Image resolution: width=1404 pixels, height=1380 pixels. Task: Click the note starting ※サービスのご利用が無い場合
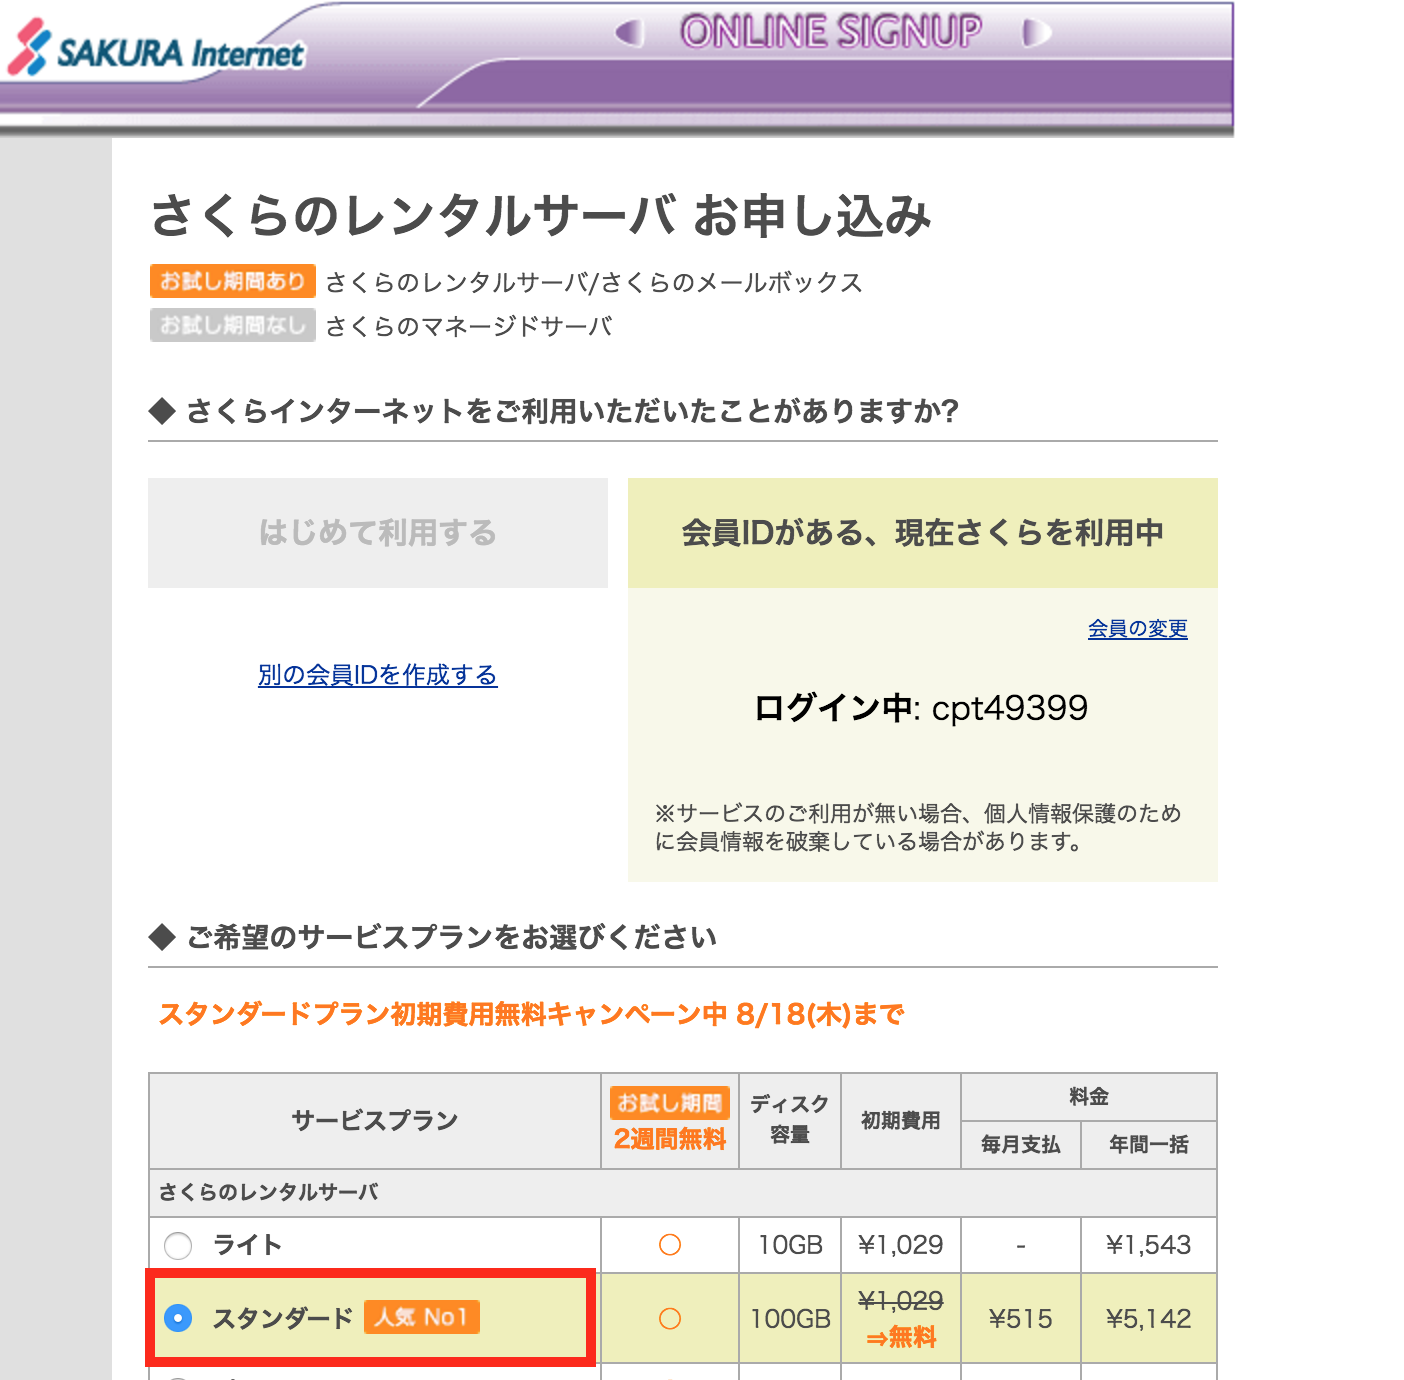(x=918, y=827)
